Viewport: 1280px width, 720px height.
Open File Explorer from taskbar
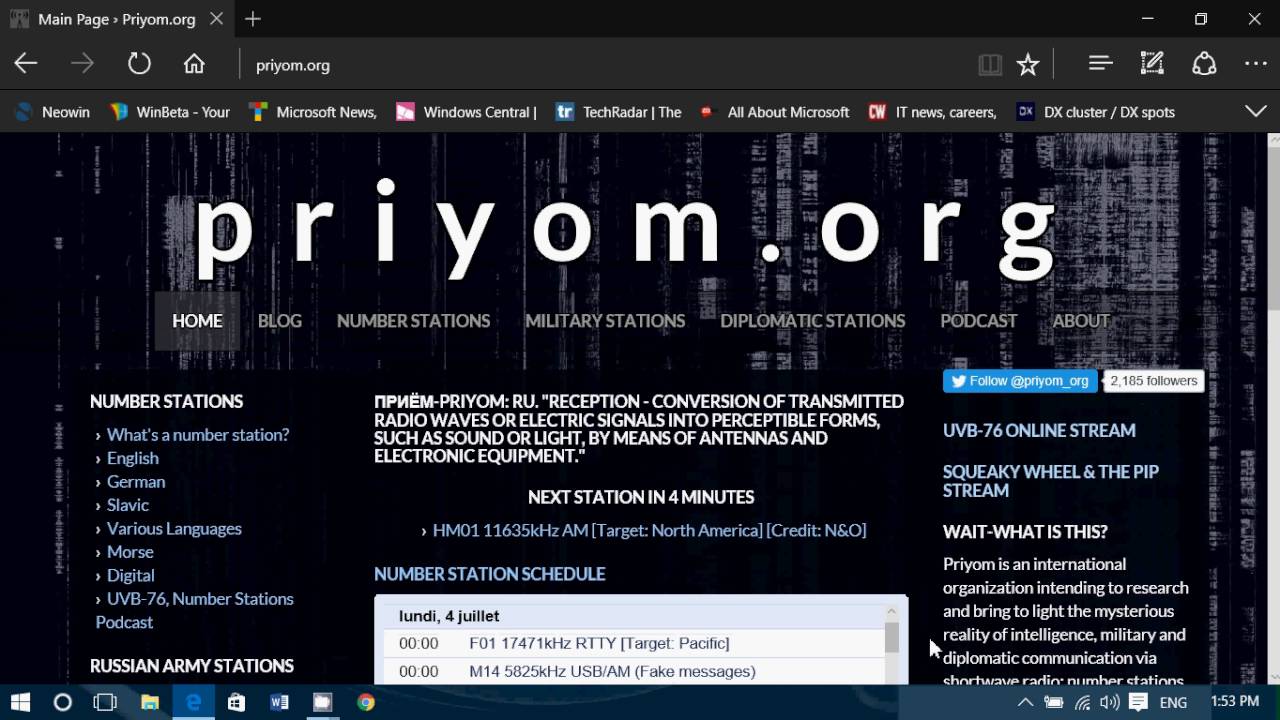coord(149,702)
